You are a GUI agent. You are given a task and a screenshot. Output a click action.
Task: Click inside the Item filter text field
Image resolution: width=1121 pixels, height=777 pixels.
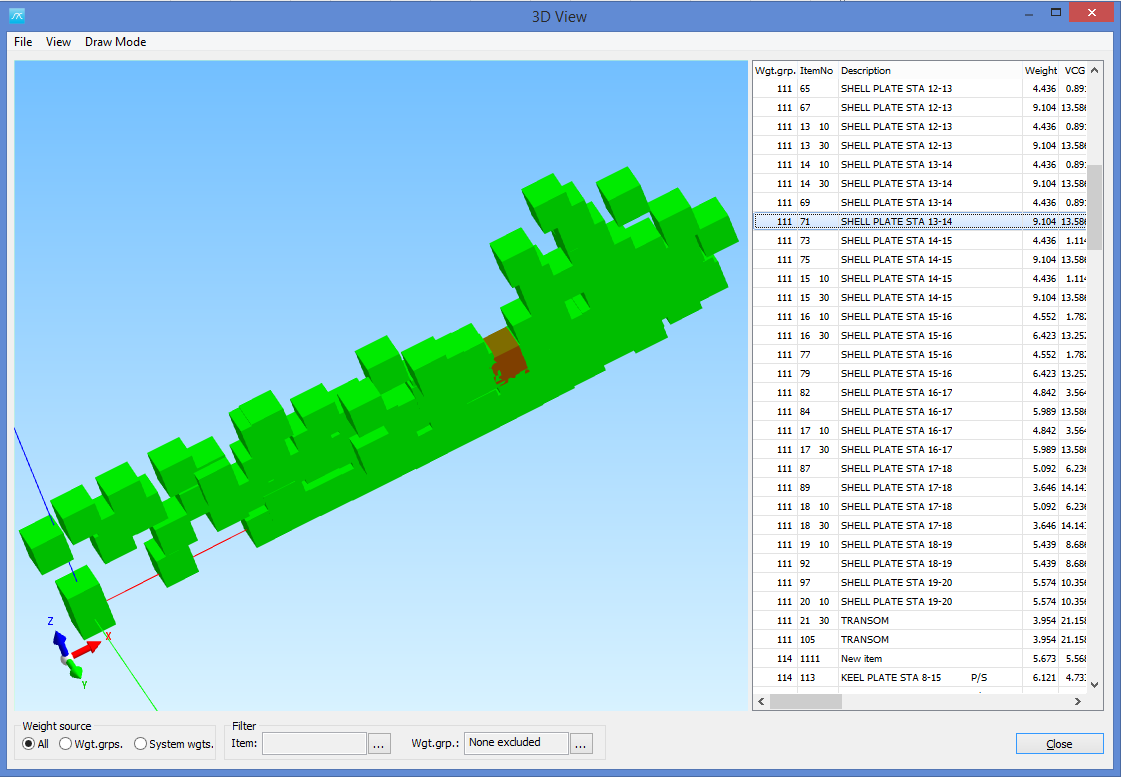pyautogui.click(x=315, y=743)
